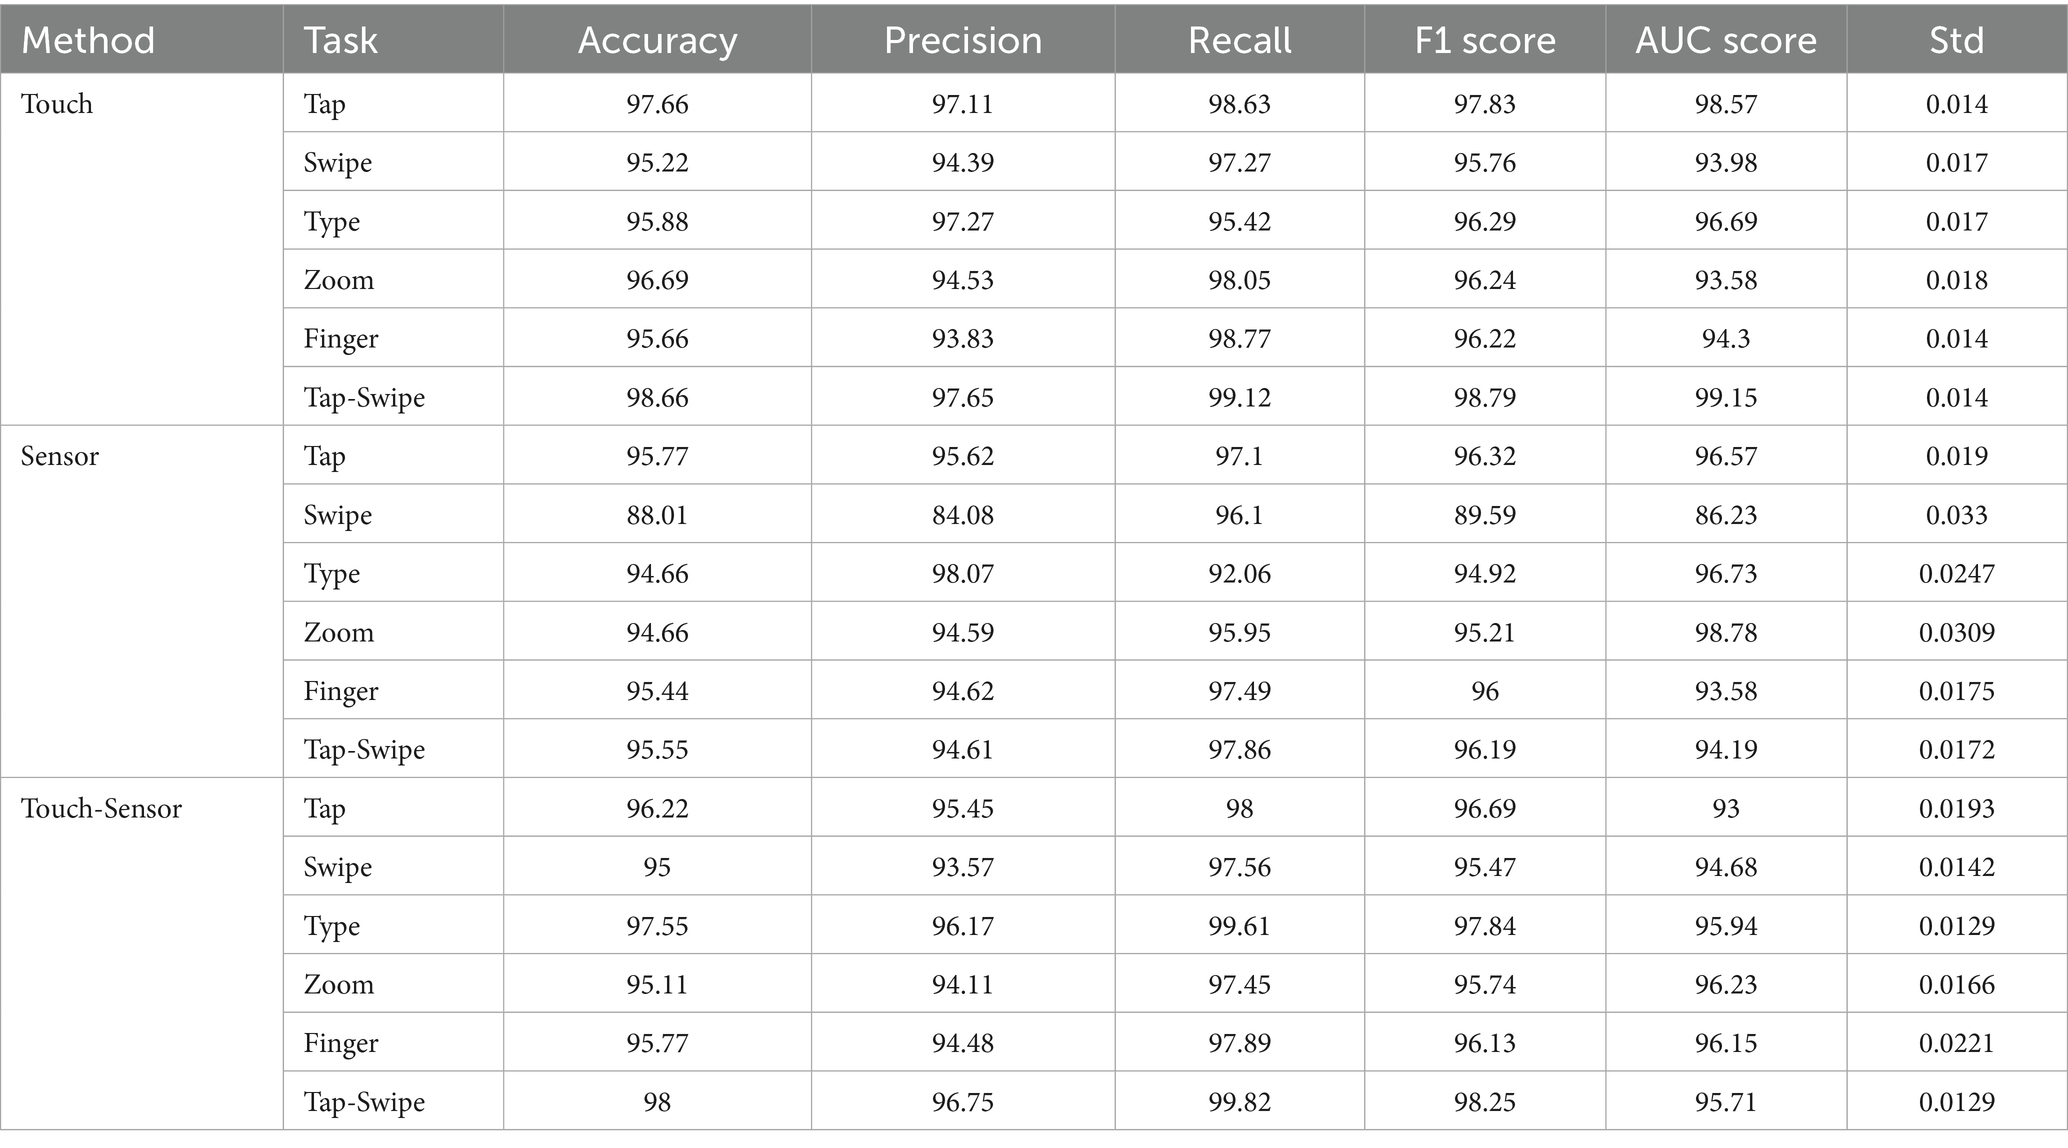The image size is (2068, 1148).
Task: Select the precision value 84.08
Action: pos(962,515)
